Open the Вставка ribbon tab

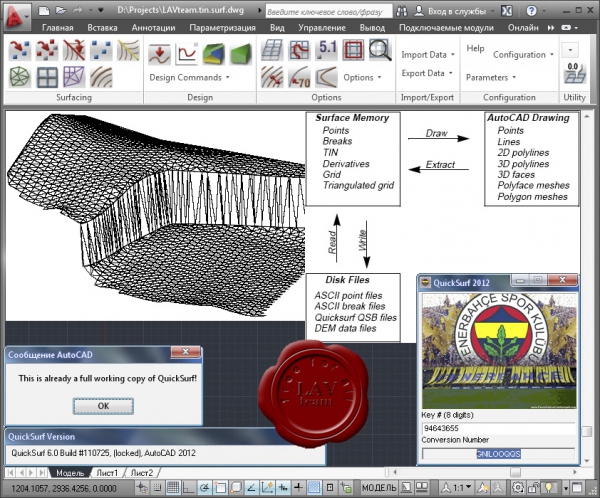click(x=102, y=28)
